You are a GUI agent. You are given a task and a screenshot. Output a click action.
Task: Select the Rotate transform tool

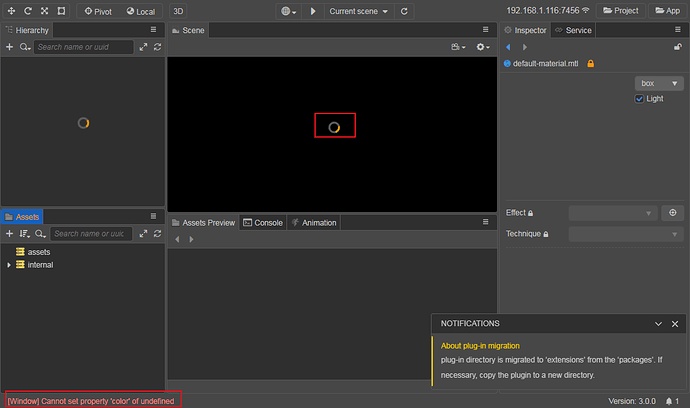(28, 11)
